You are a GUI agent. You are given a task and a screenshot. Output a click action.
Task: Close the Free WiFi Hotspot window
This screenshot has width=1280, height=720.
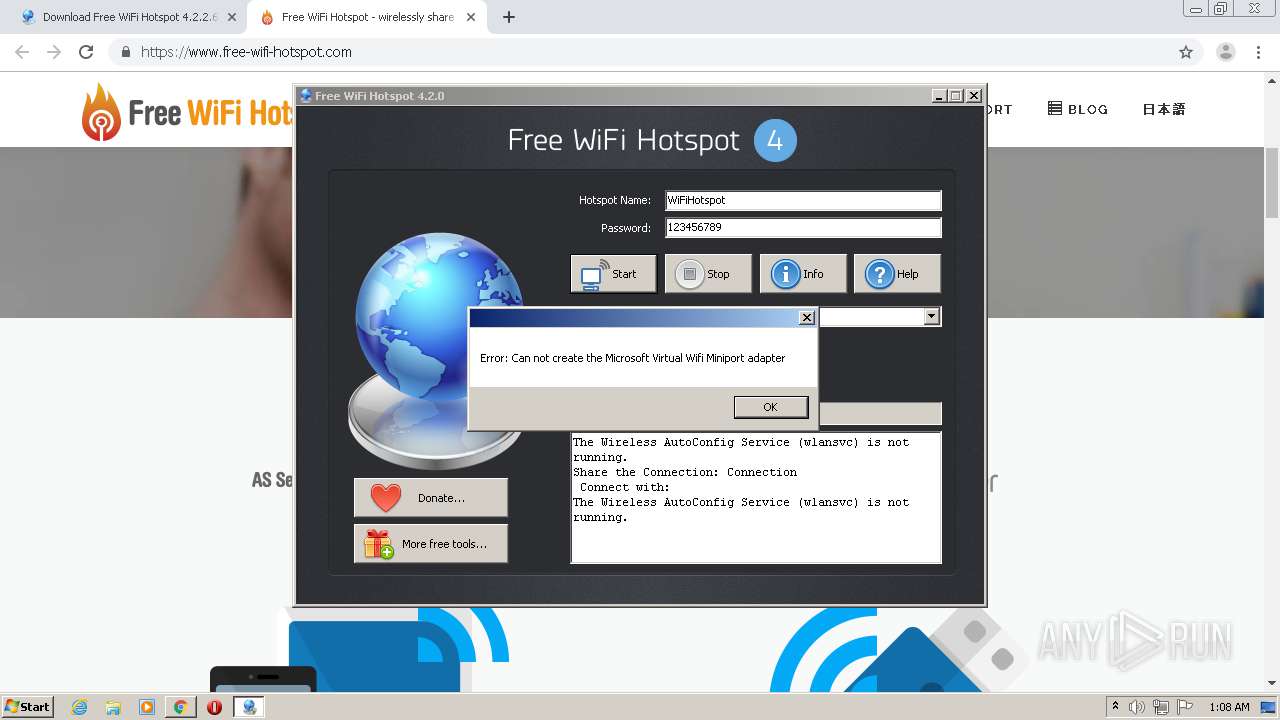[973, 96]
